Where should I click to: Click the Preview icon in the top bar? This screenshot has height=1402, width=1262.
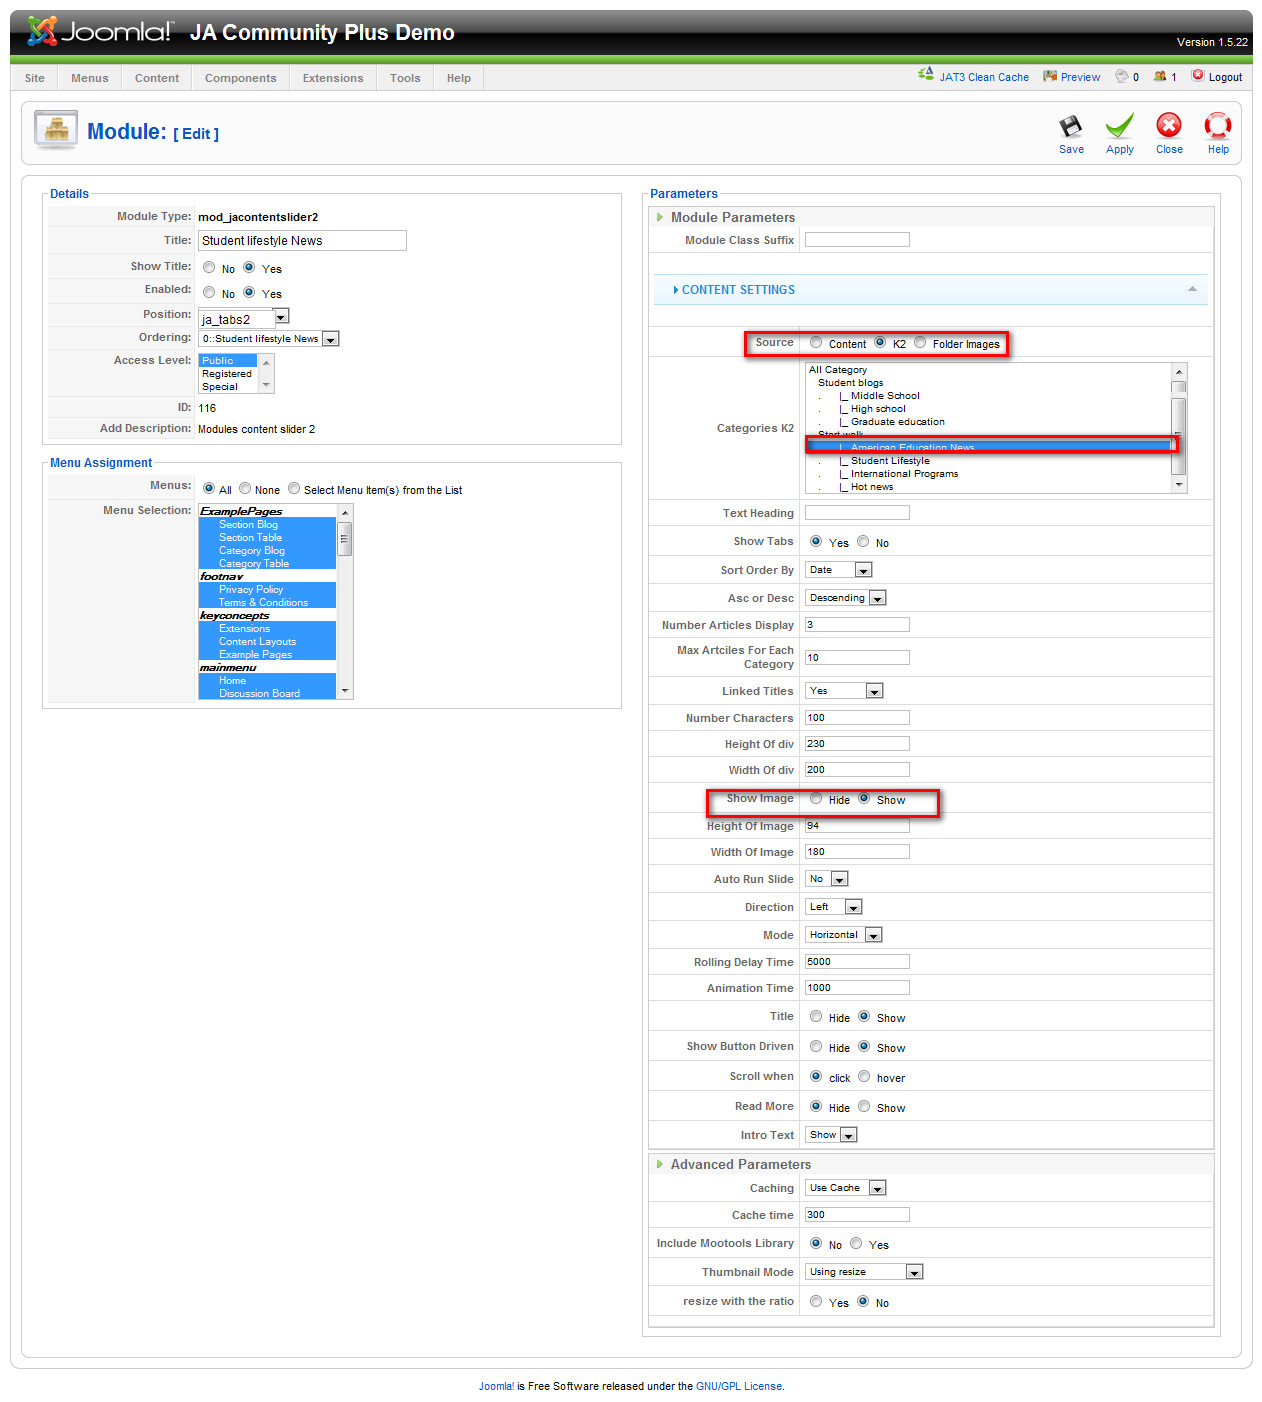tap(1049, 76)
